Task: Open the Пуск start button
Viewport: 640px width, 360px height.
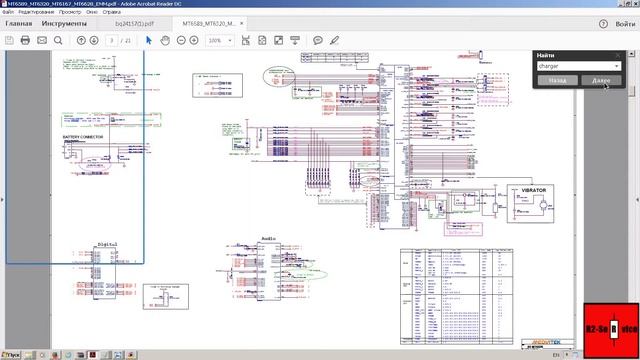Action: 11,355
